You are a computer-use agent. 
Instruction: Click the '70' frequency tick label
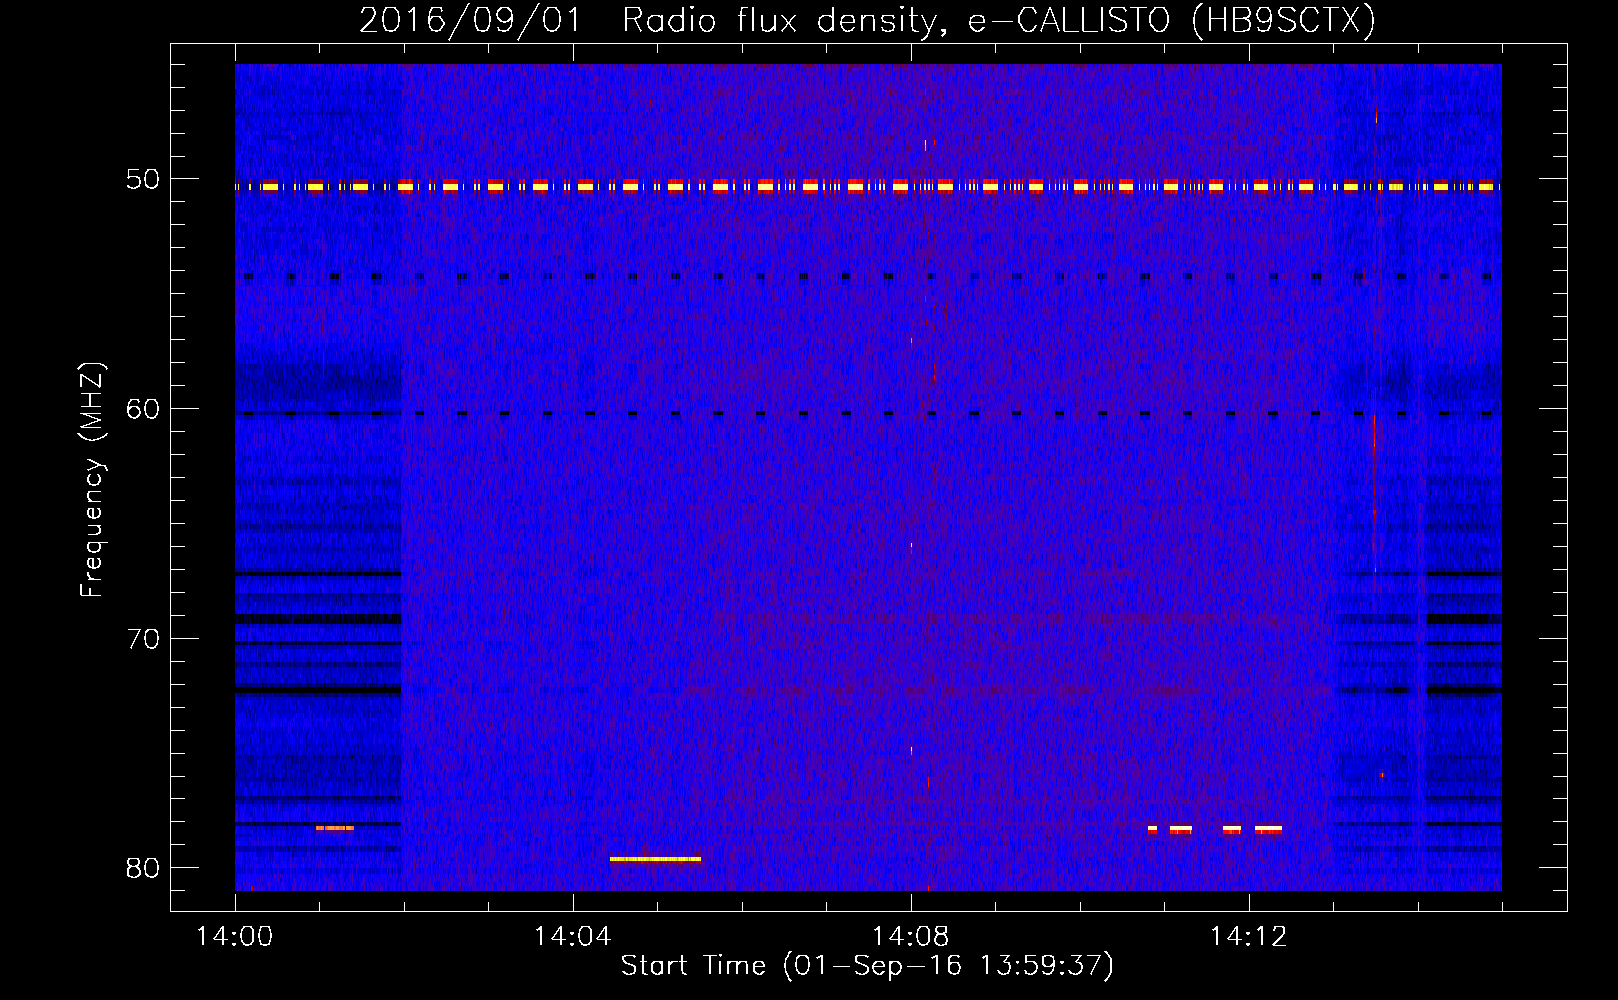click(143, 639)
